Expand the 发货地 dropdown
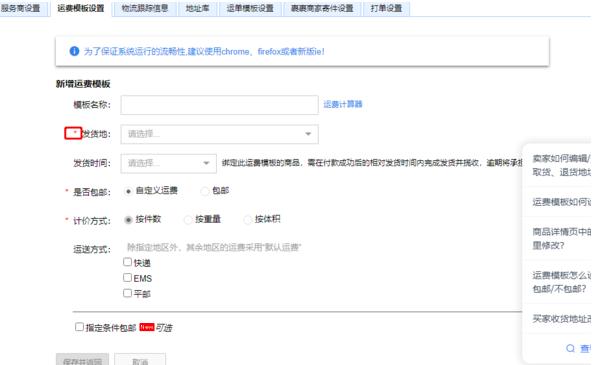The width and height of the screenshot is (600, 365). 219,134
